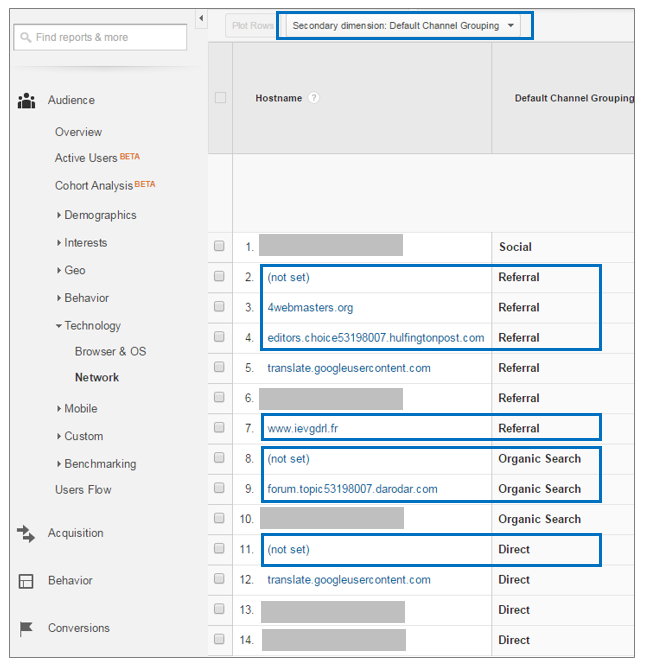This screenshot has height=669, width=655.
Task: Collapse sidebar with the left arrow
Action: (x=201, y=18)
